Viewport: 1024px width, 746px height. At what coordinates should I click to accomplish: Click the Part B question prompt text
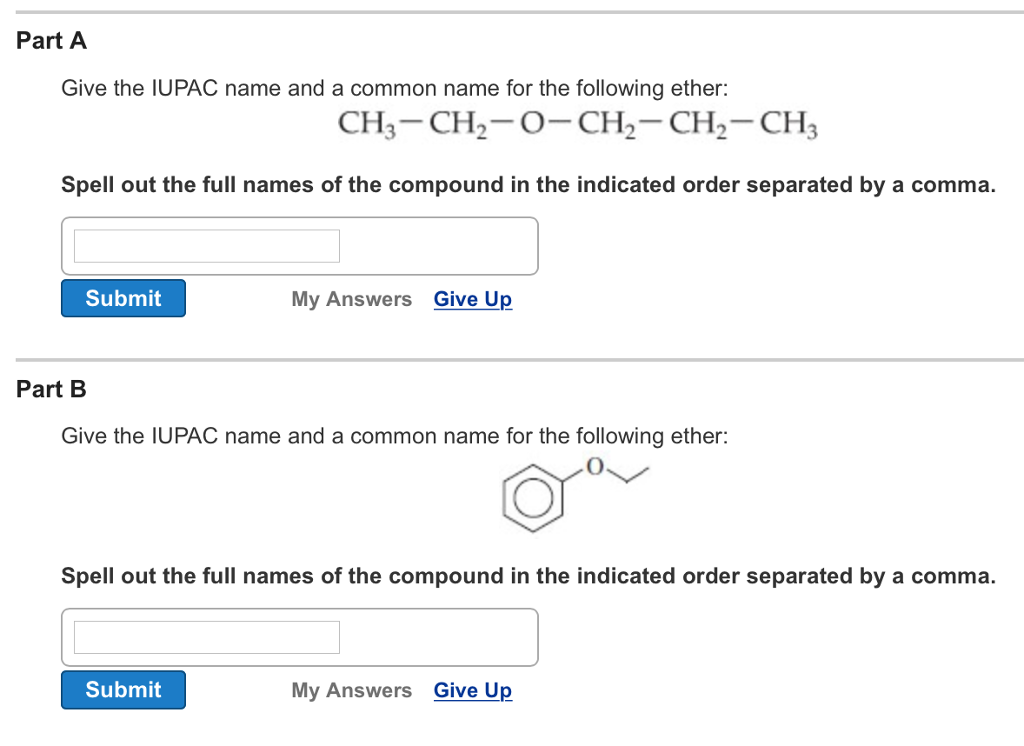click(396, 436)
